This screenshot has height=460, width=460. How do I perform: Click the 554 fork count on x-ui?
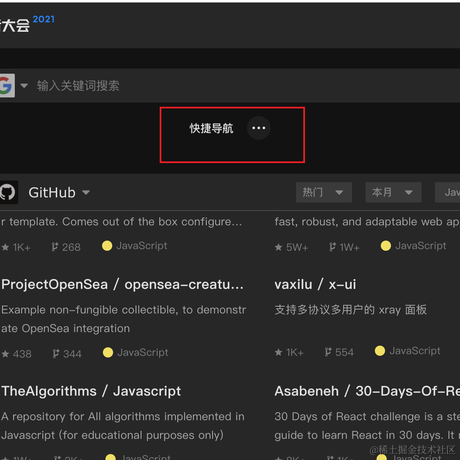(x=339, y=352)
